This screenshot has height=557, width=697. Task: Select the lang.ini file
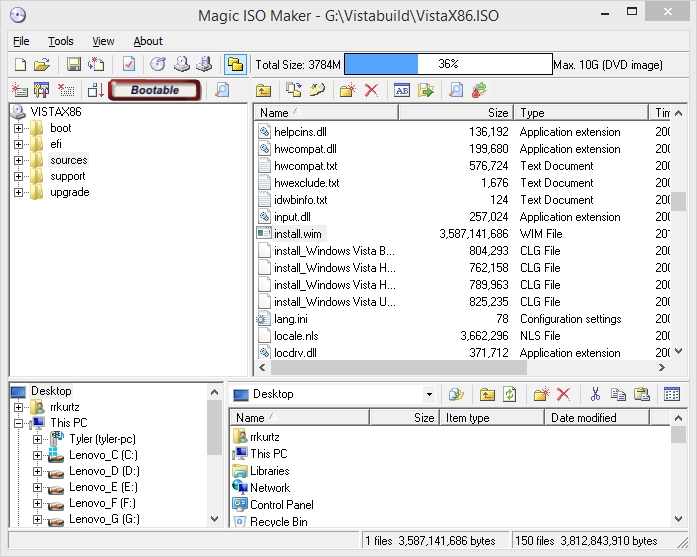(291, 319)
